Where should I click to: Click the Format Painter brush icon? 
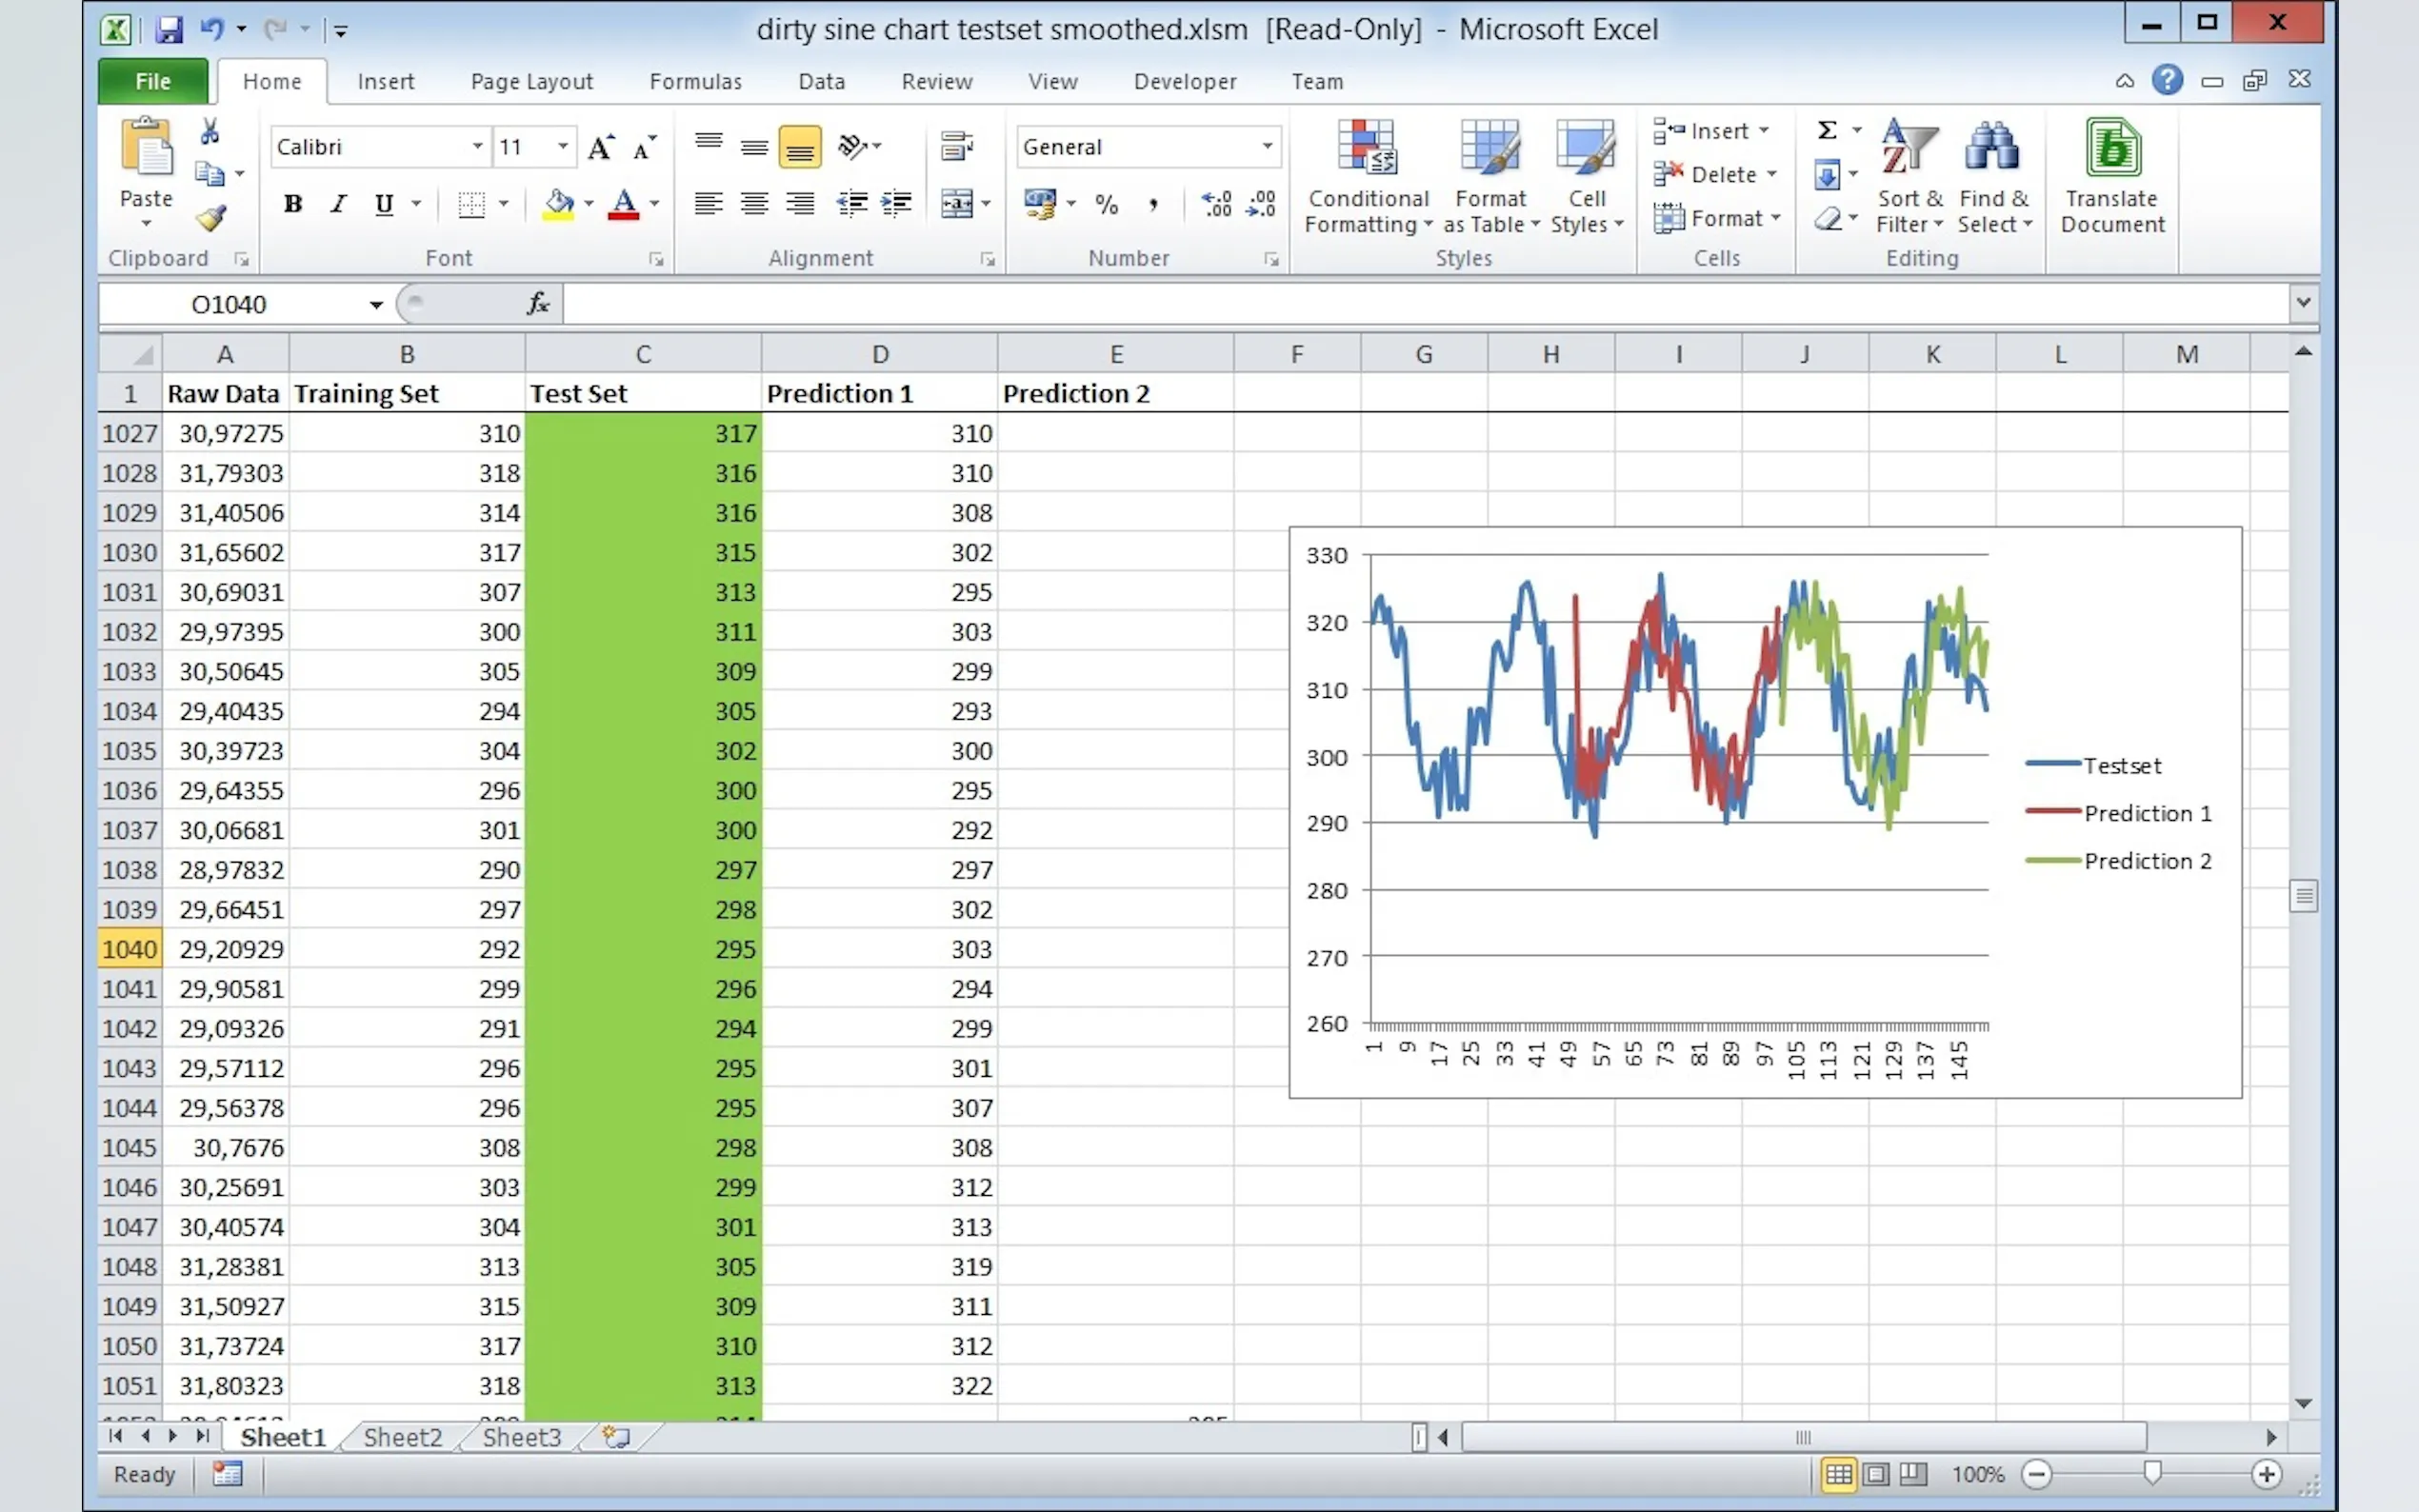coord(211,218)
